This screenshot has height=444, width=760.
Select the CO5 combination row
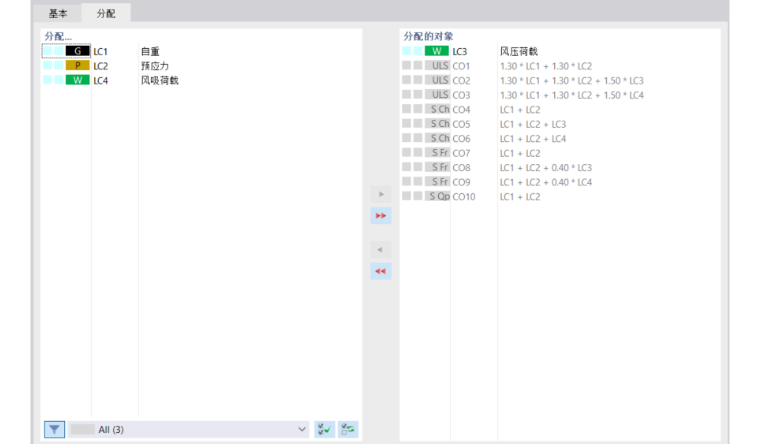coord(560,124)
